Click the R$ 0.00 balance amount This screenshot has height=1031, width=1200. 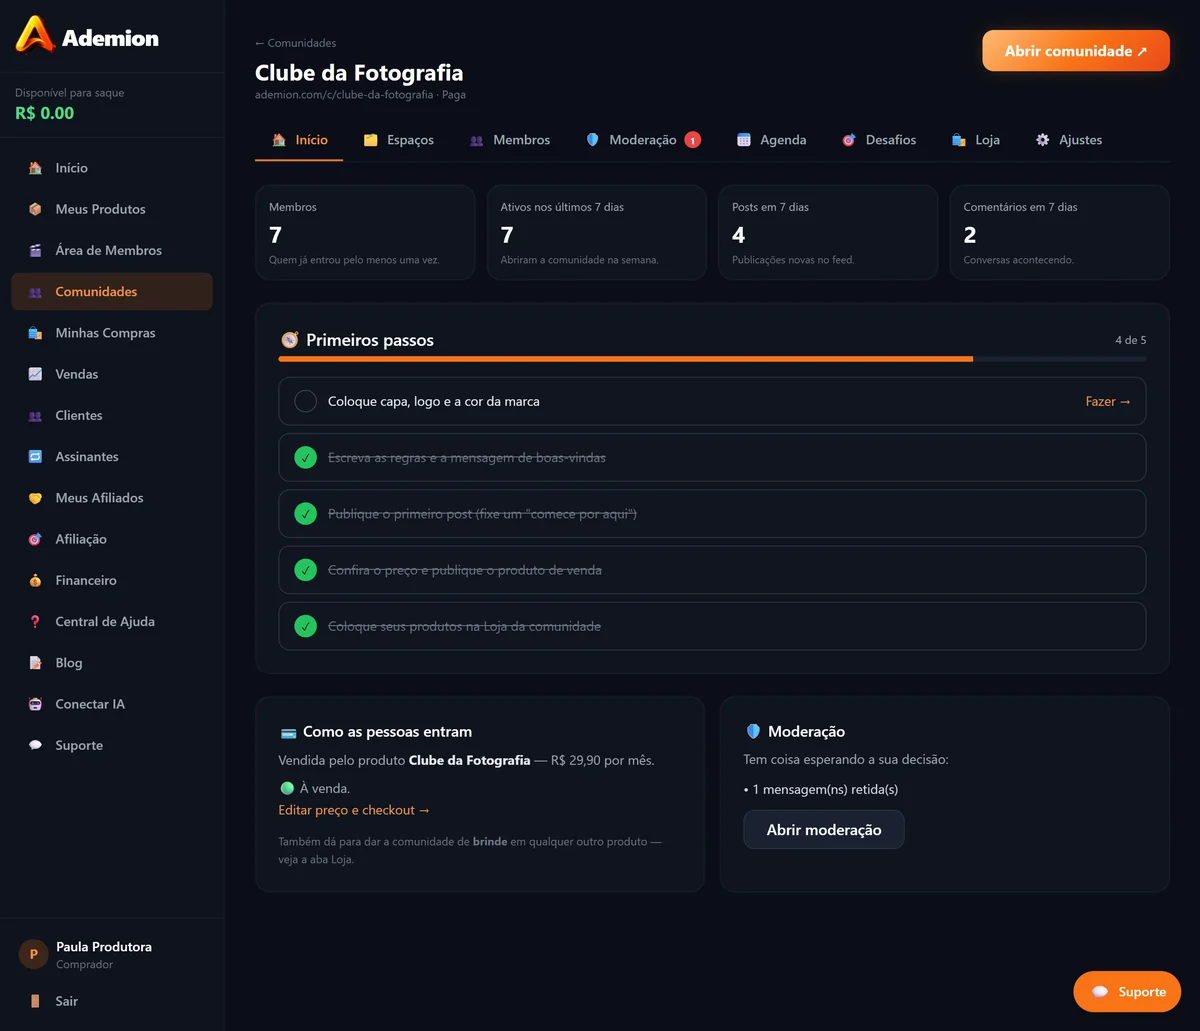(44, 113)
